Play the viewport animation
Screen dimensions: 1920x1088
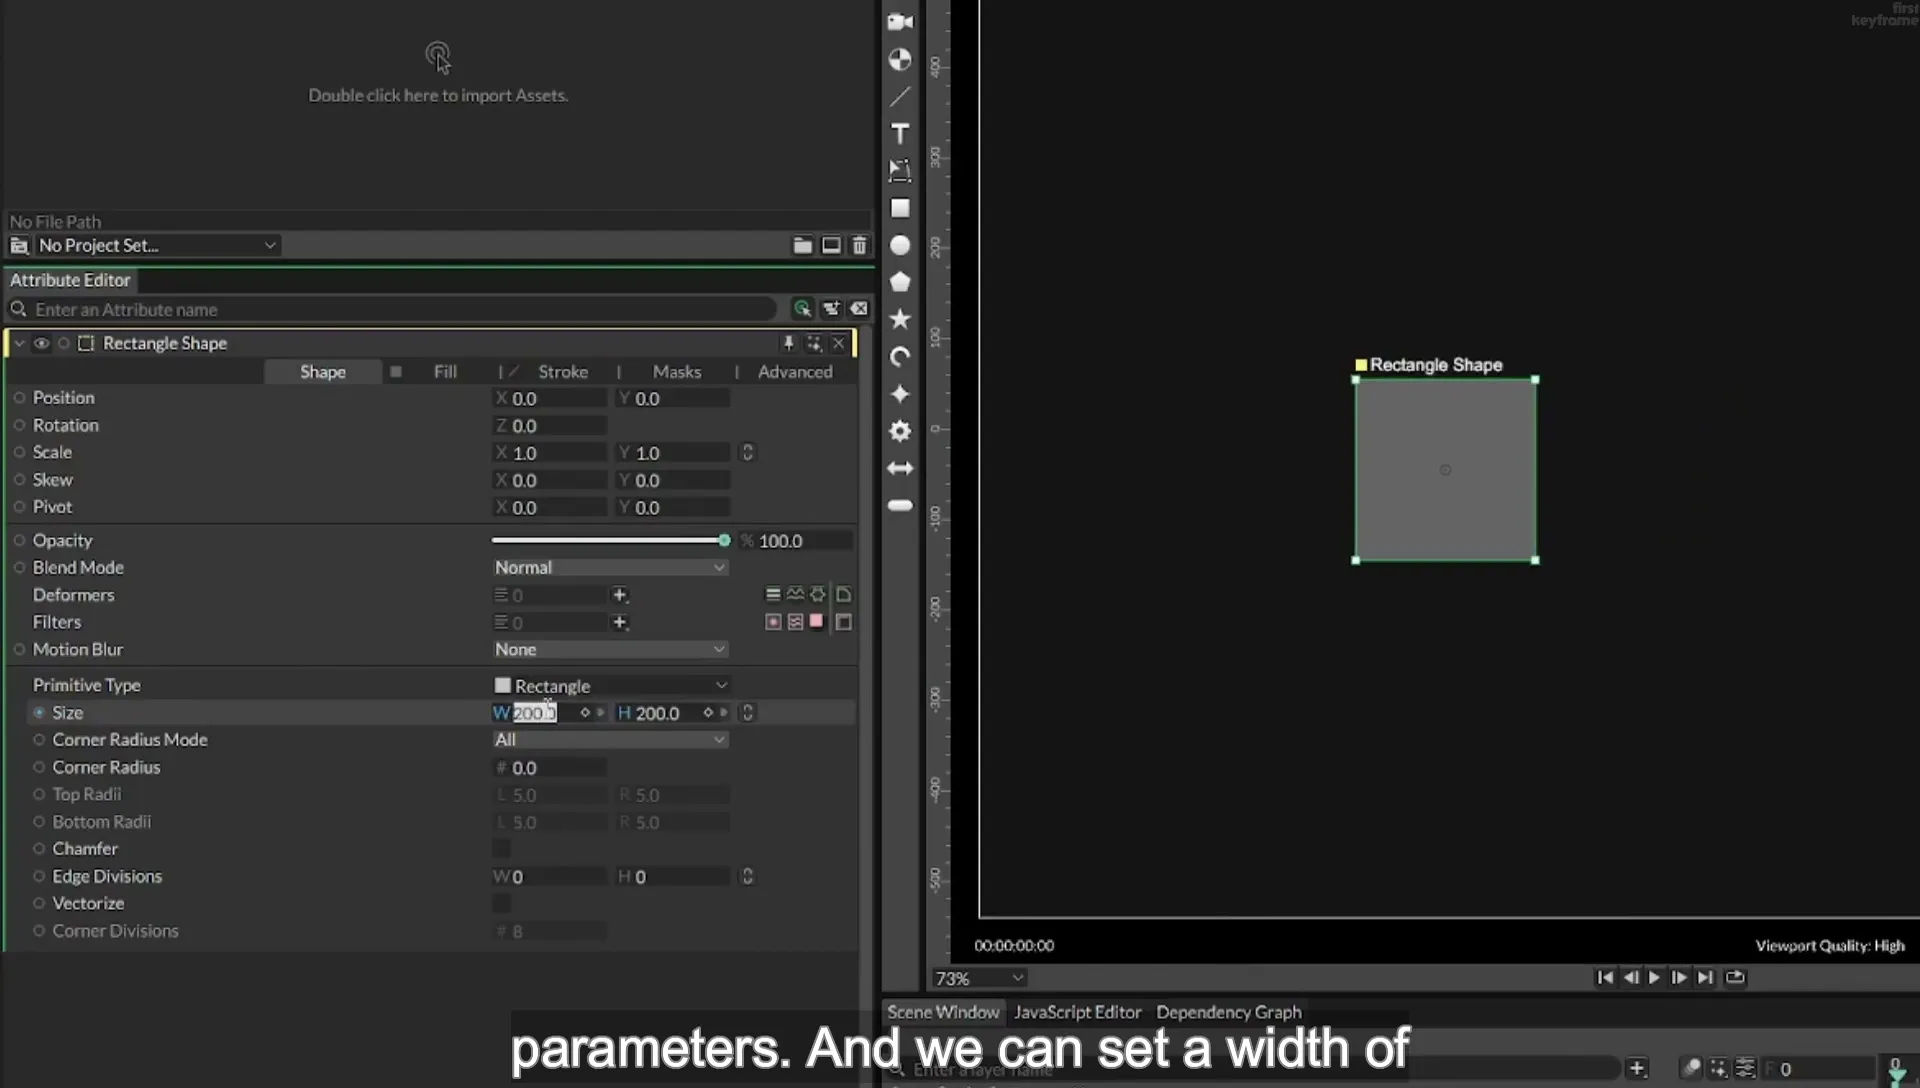coord(1654,978)
